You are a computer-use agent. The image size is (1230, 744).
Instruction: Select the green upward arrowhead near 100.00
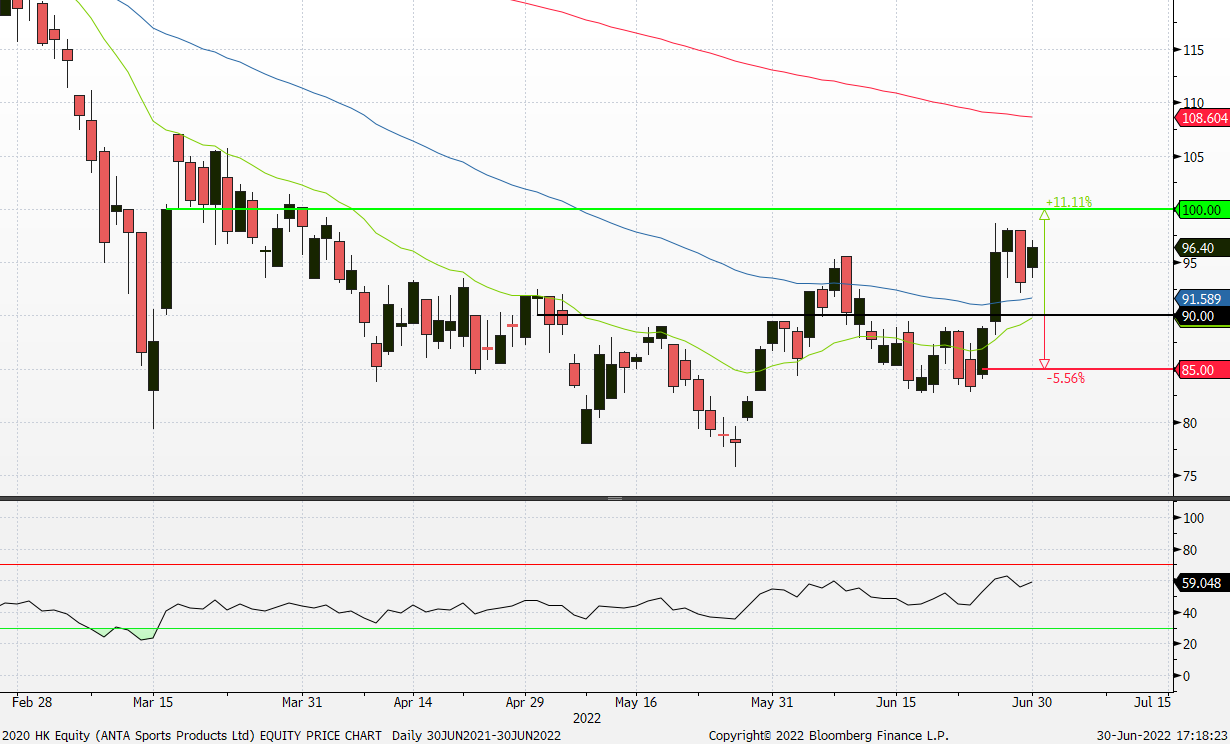[1045, 213]
